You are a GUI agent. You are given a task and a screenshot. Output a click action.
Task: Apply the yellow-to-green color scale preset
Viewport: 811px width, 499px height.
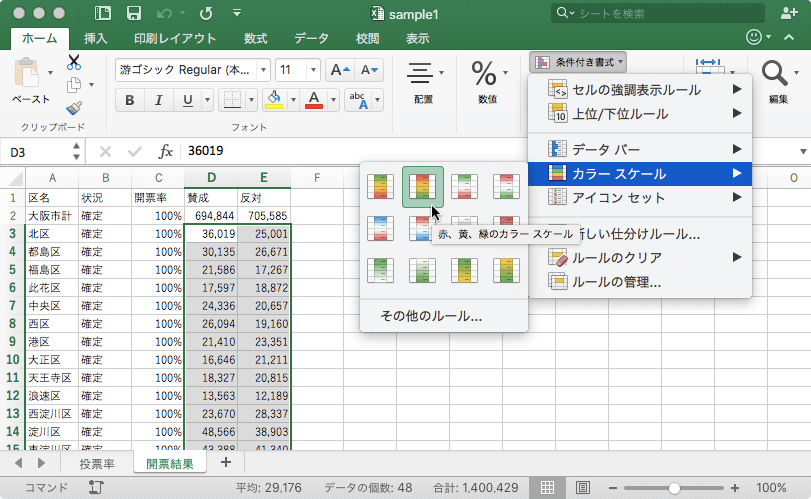pyautogui.click(x=506, y=270)
